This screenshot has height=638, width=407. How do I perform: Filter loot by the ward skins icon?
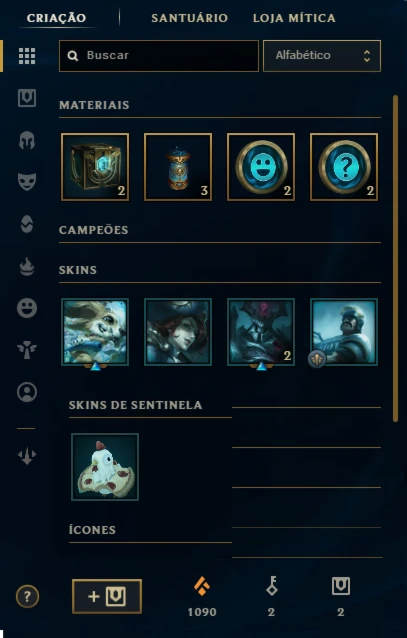27,350
